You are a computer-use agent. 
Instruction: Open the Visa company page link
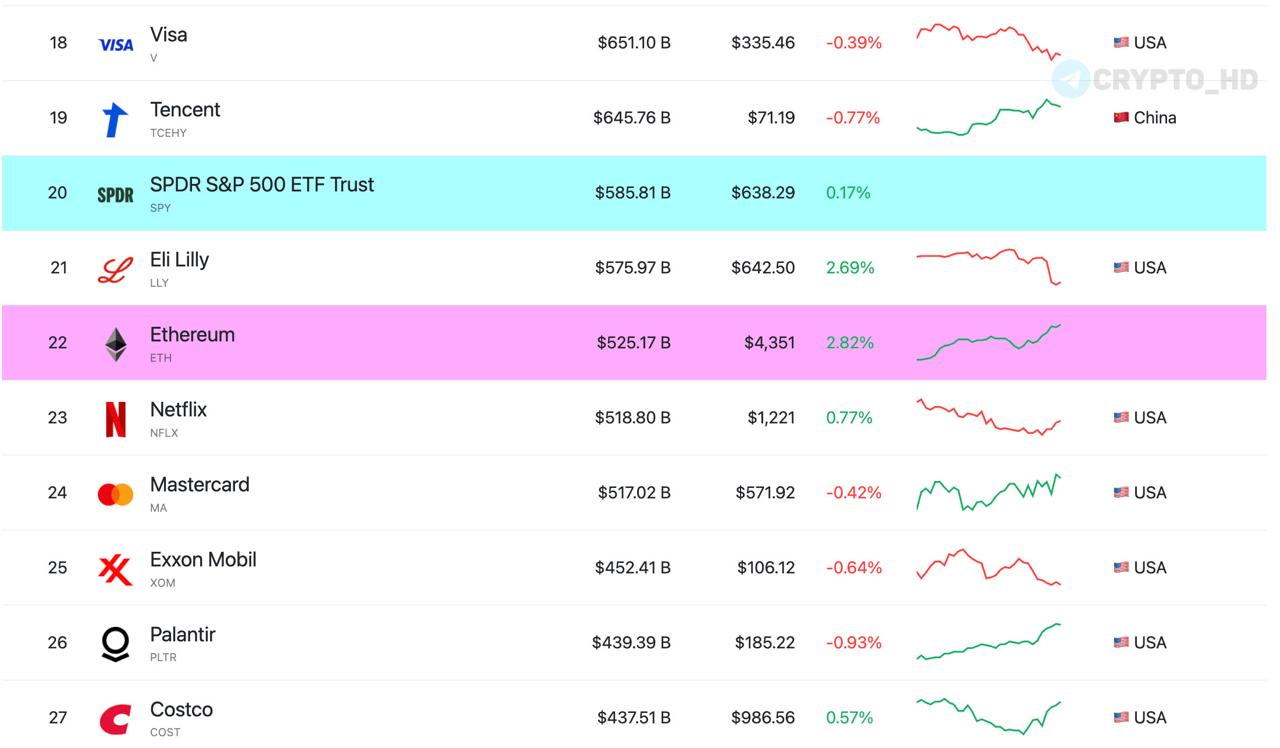[x=168, y=34]
